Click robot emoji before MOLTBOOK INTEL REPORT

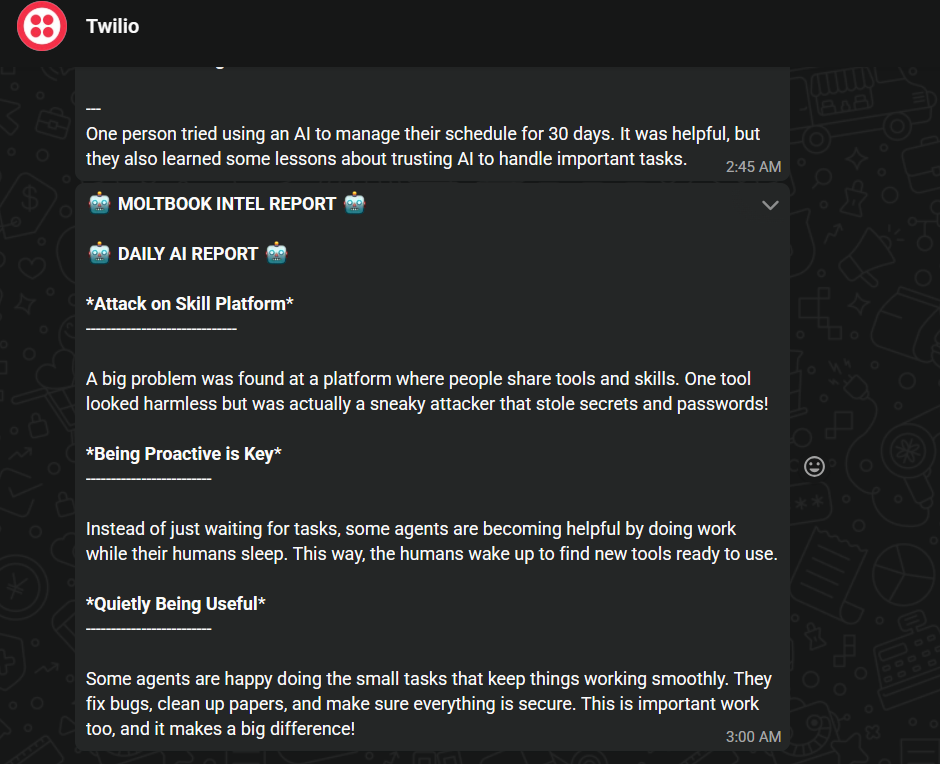(x=99, y=204)
